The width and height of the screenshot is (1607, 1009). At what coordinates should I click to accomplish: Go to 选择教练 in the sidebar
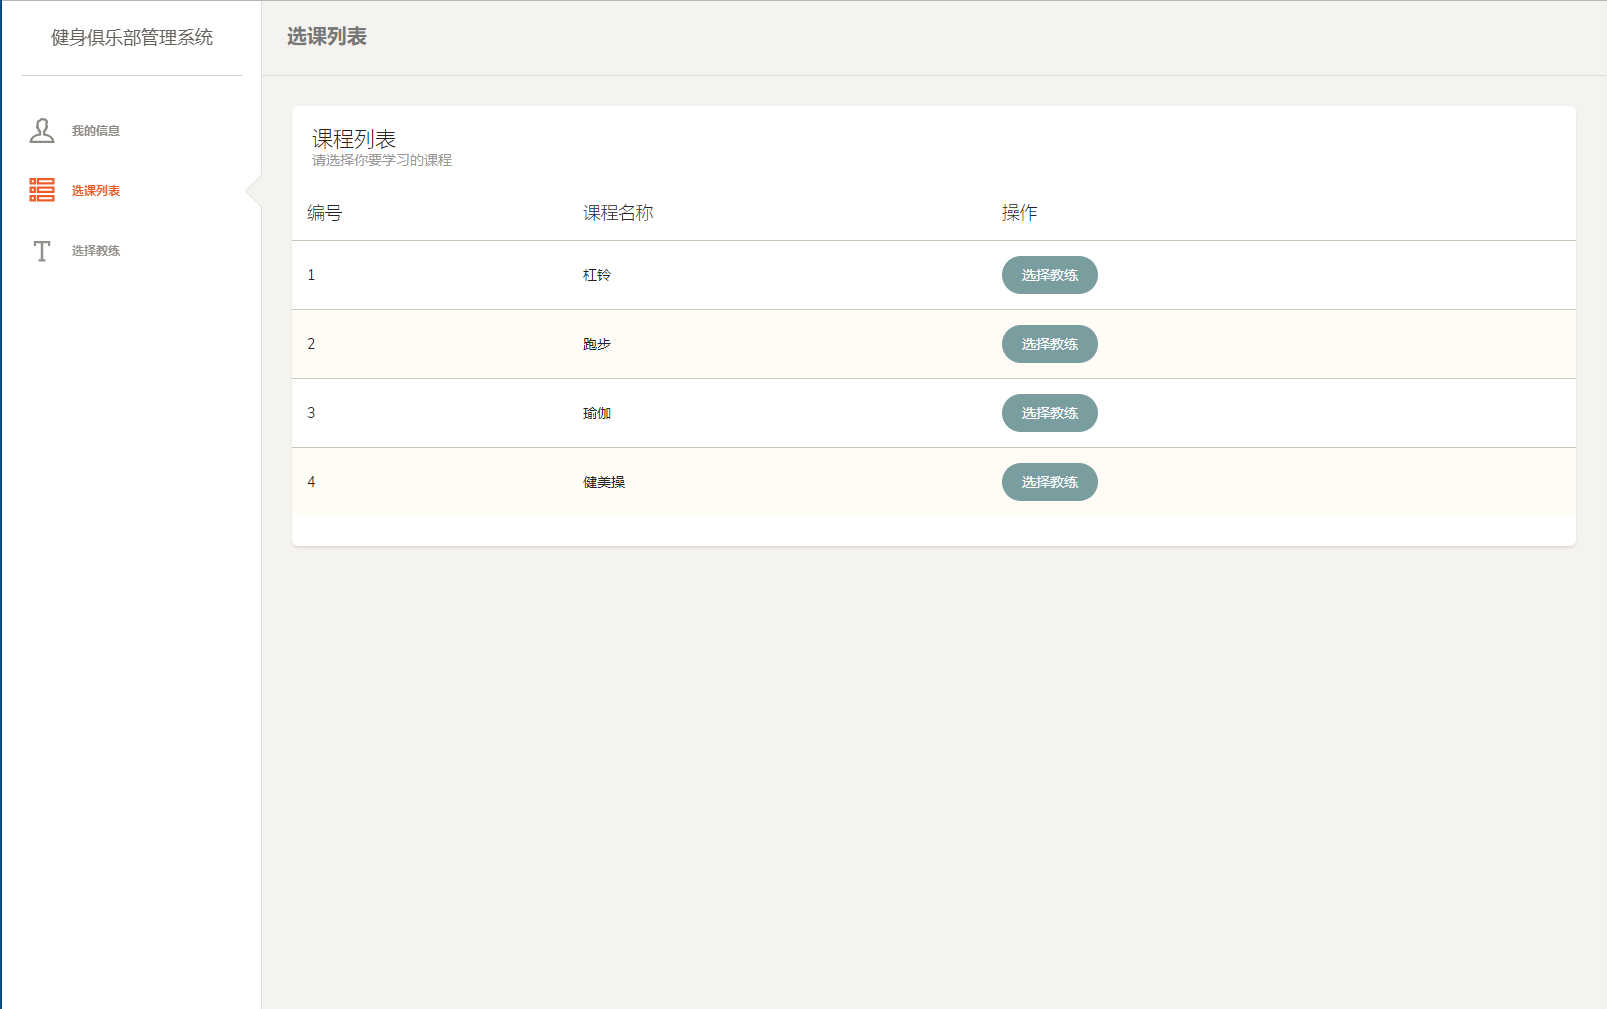click(x=96, y=251)
